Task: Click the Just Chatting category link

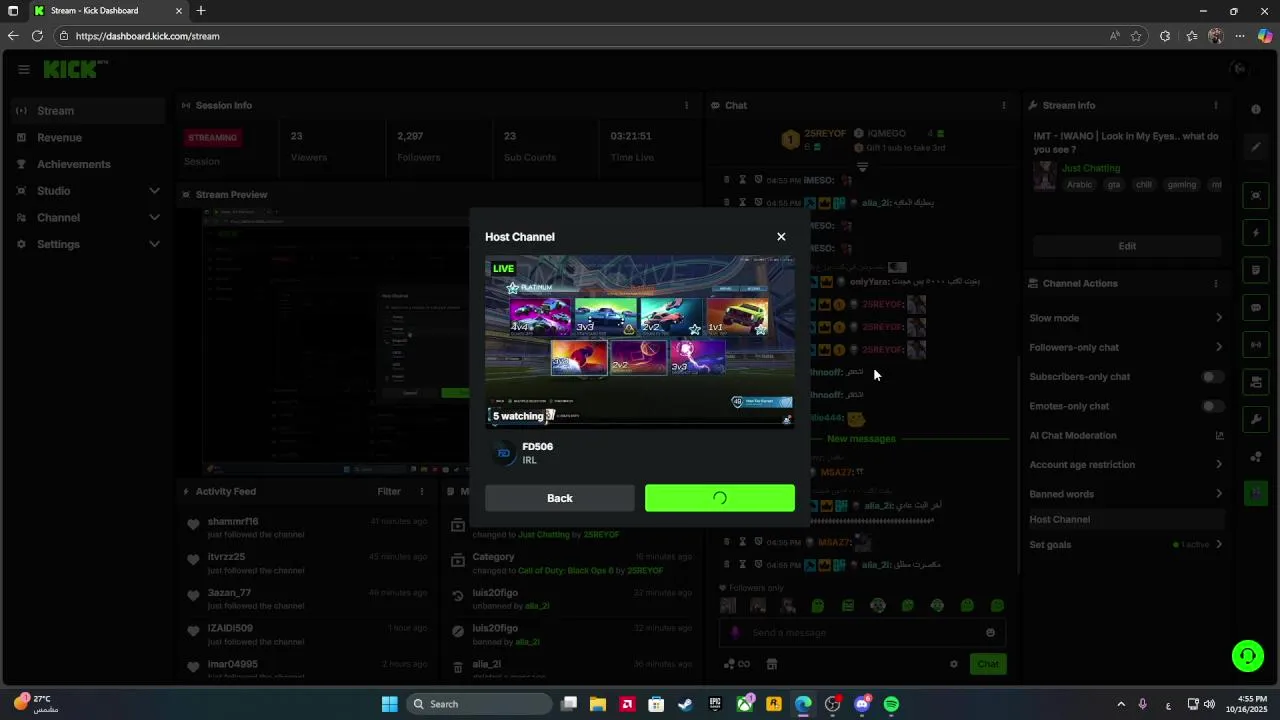Action: click(x=1091, y=168)
